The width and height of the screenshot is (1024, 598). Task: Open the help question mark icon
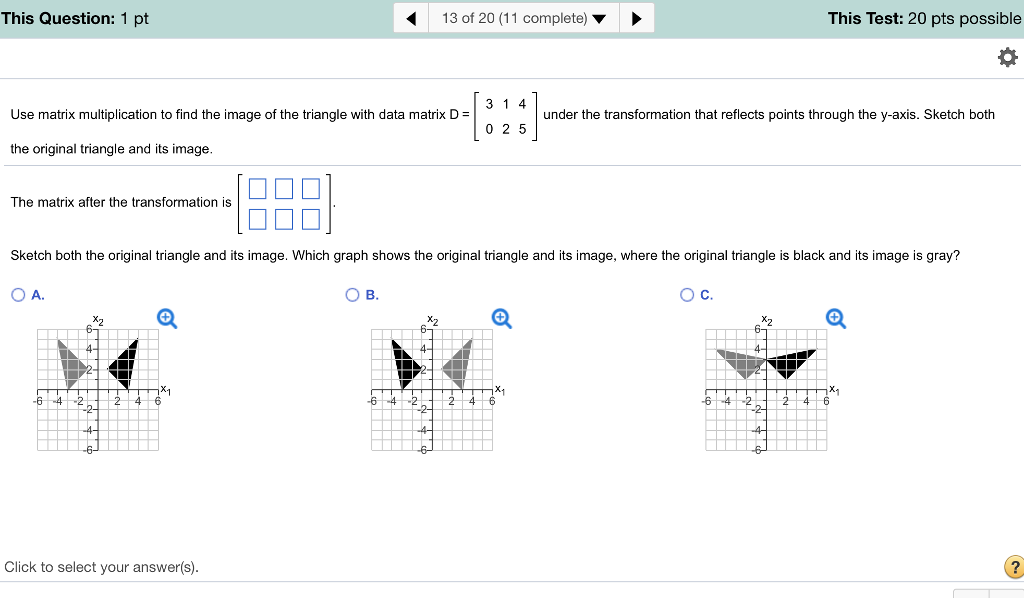tap(1013, 567)
